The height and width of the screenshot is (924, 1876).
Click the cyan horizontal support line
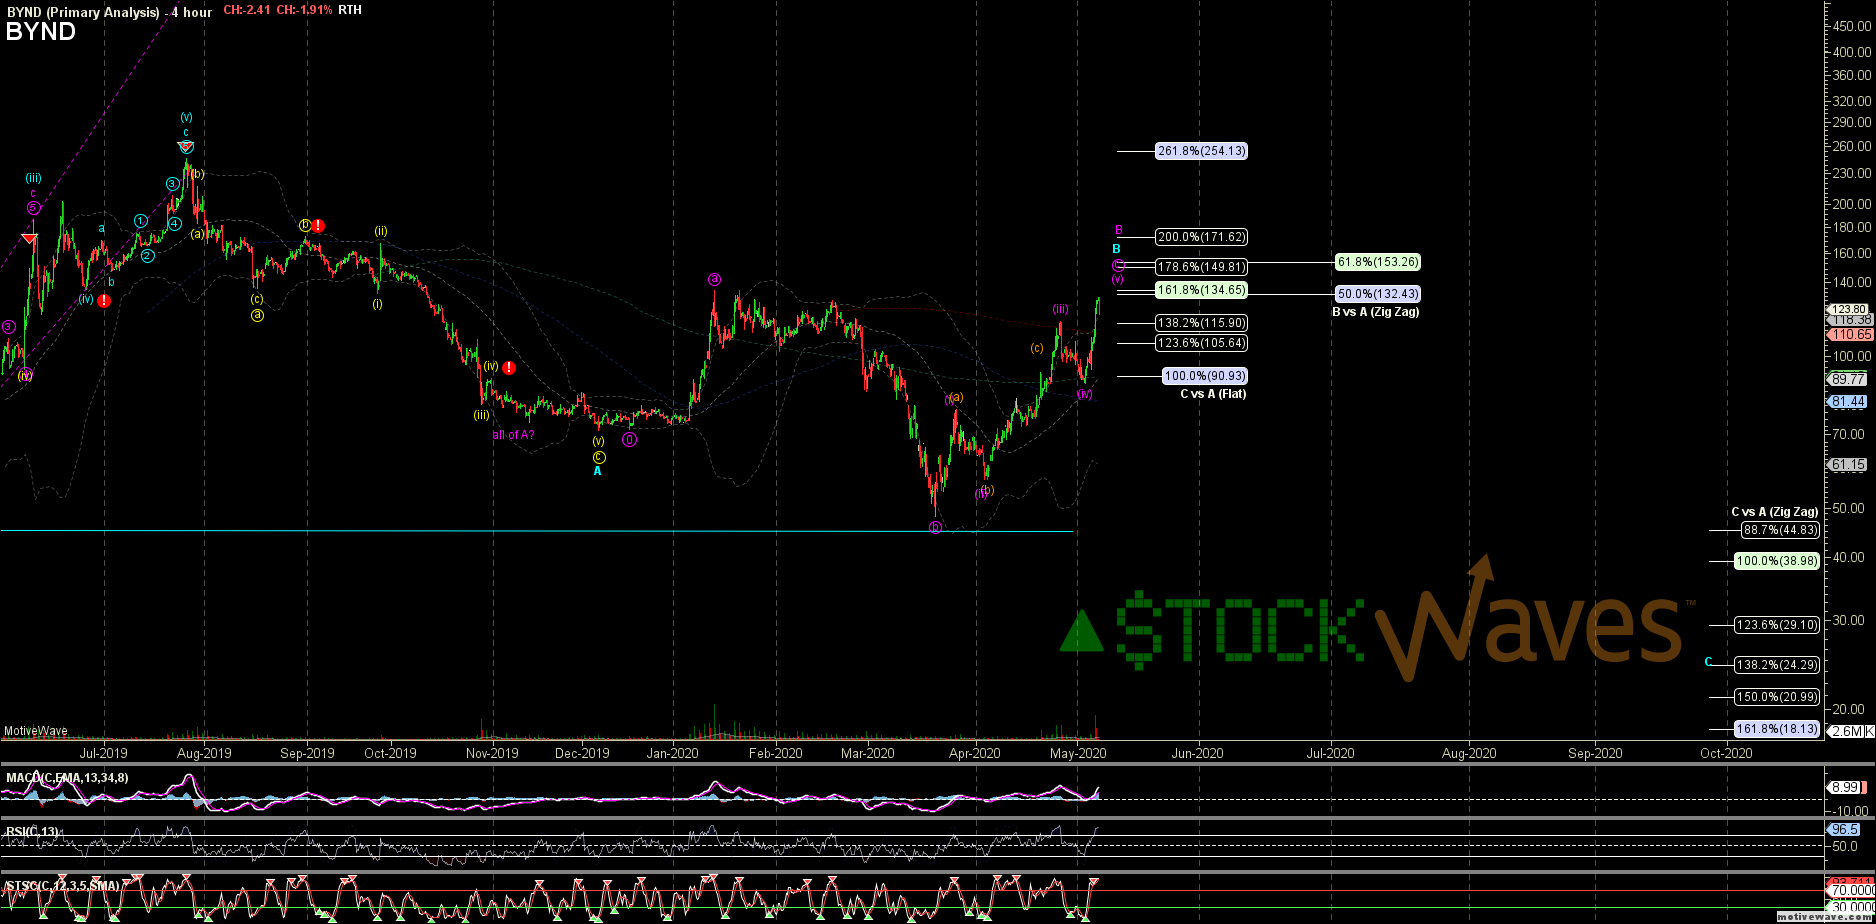(537, 531)
